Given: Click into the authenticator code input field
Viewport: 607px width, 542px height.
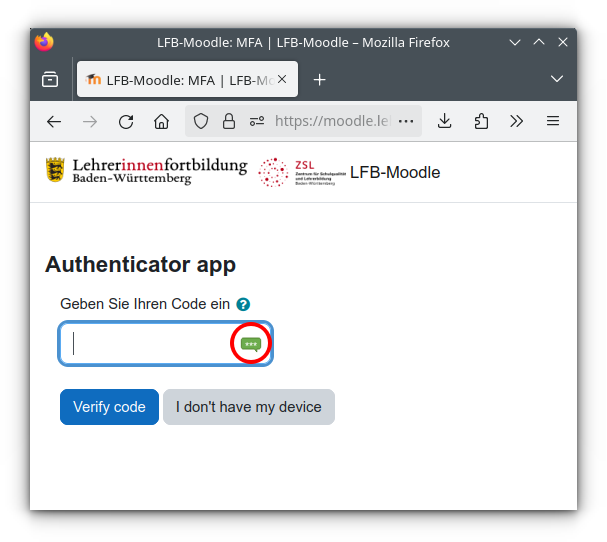Looking at the screenshot, I should click(x=166, y=343).
